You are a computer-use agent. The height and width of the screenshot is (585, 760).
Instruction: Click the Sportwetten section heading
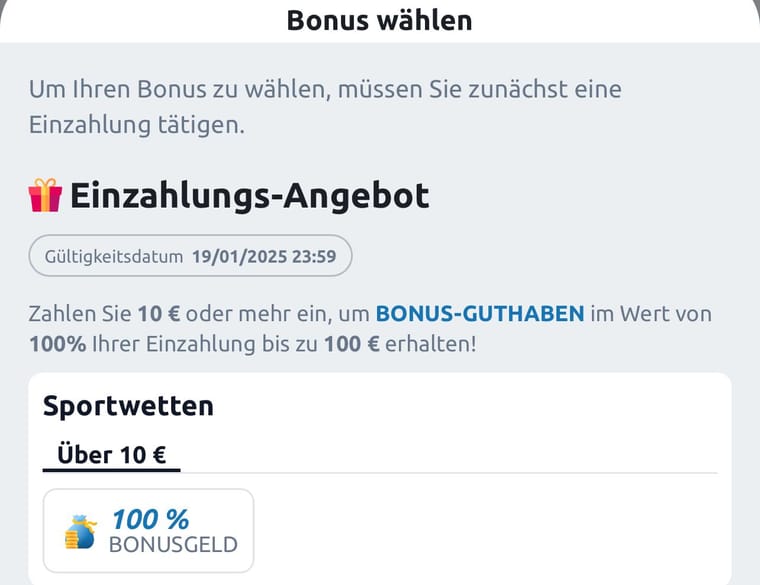128,406
